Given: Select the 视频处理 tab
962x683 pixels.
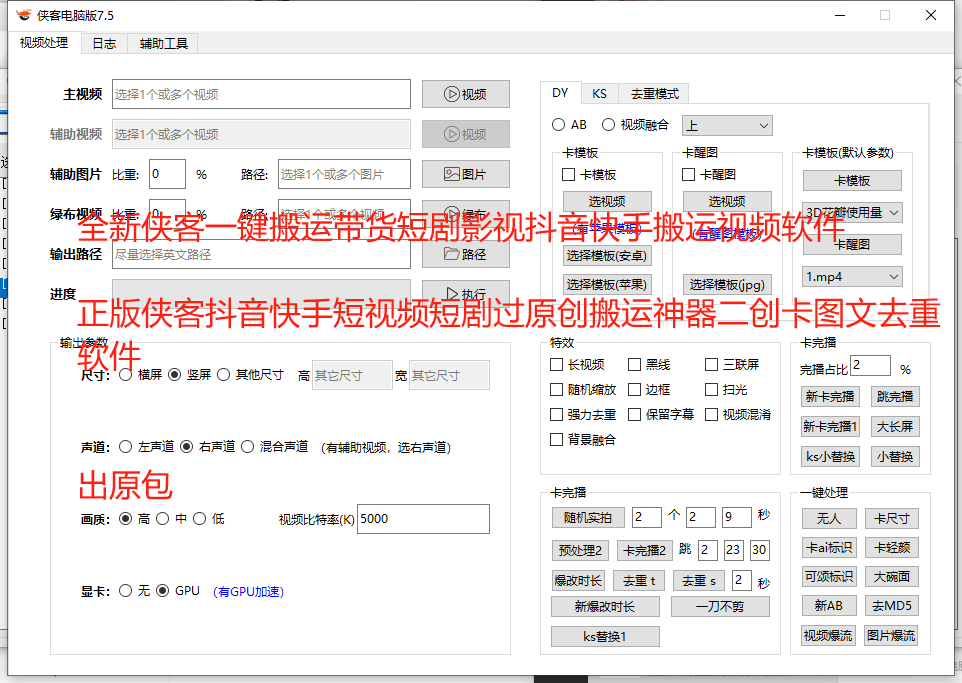Looking at the screenshot, I should tap(44, 43).
